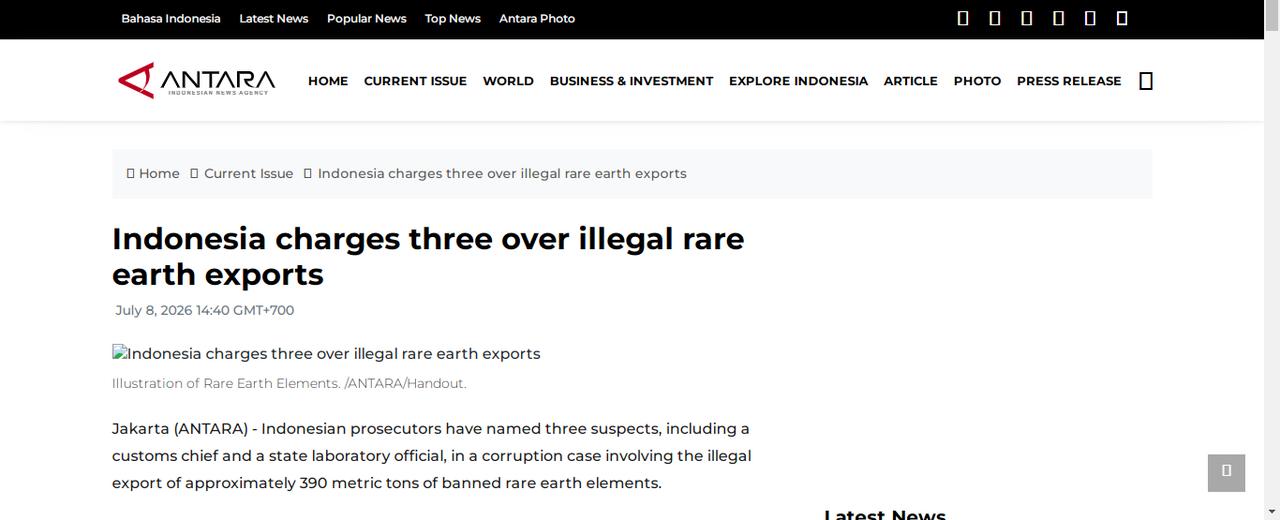Viewport: 1280px width, 520px height.
Task: Click the paragraph beginning 'Jakarta (ANTARA) - Indonesian prosecutors'
Action: tap(432, 456)
